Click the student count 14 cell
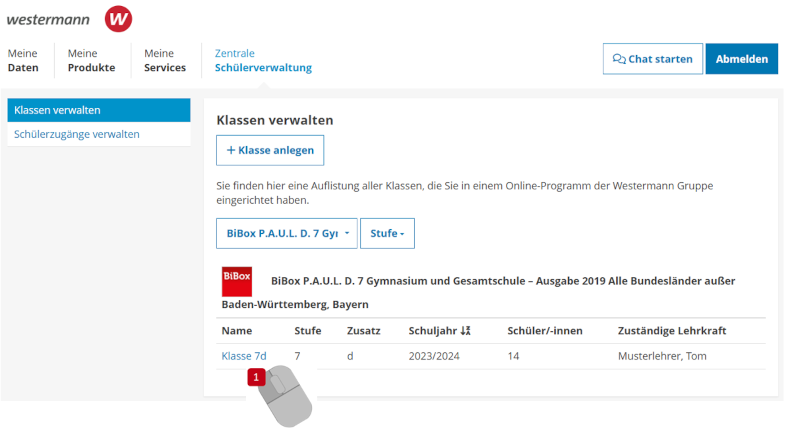Screen dimensions: 800x432 513,356
